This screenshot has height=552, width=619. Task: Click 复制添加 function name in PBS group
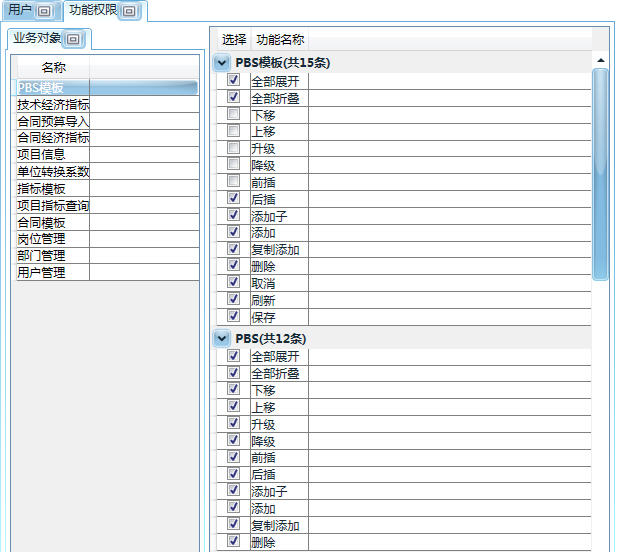(x=275, y=526)
